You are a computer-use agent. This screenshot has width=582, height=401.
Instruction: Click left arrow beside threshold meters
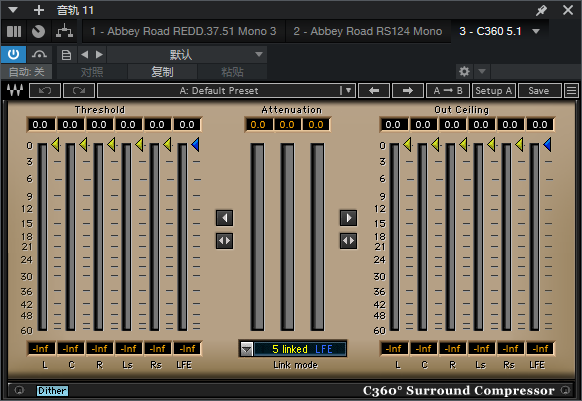(225, 218)
